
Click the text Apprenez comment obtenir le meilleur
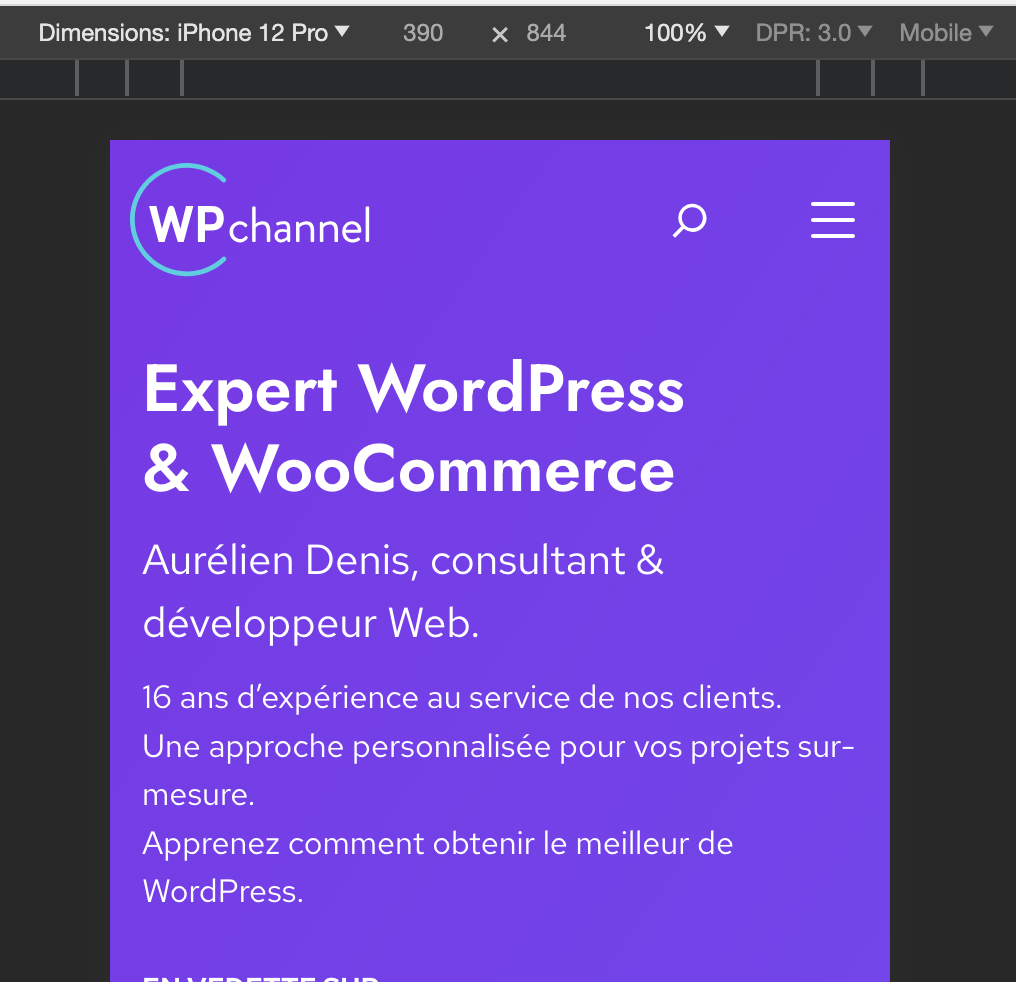(x=416, y=843)
